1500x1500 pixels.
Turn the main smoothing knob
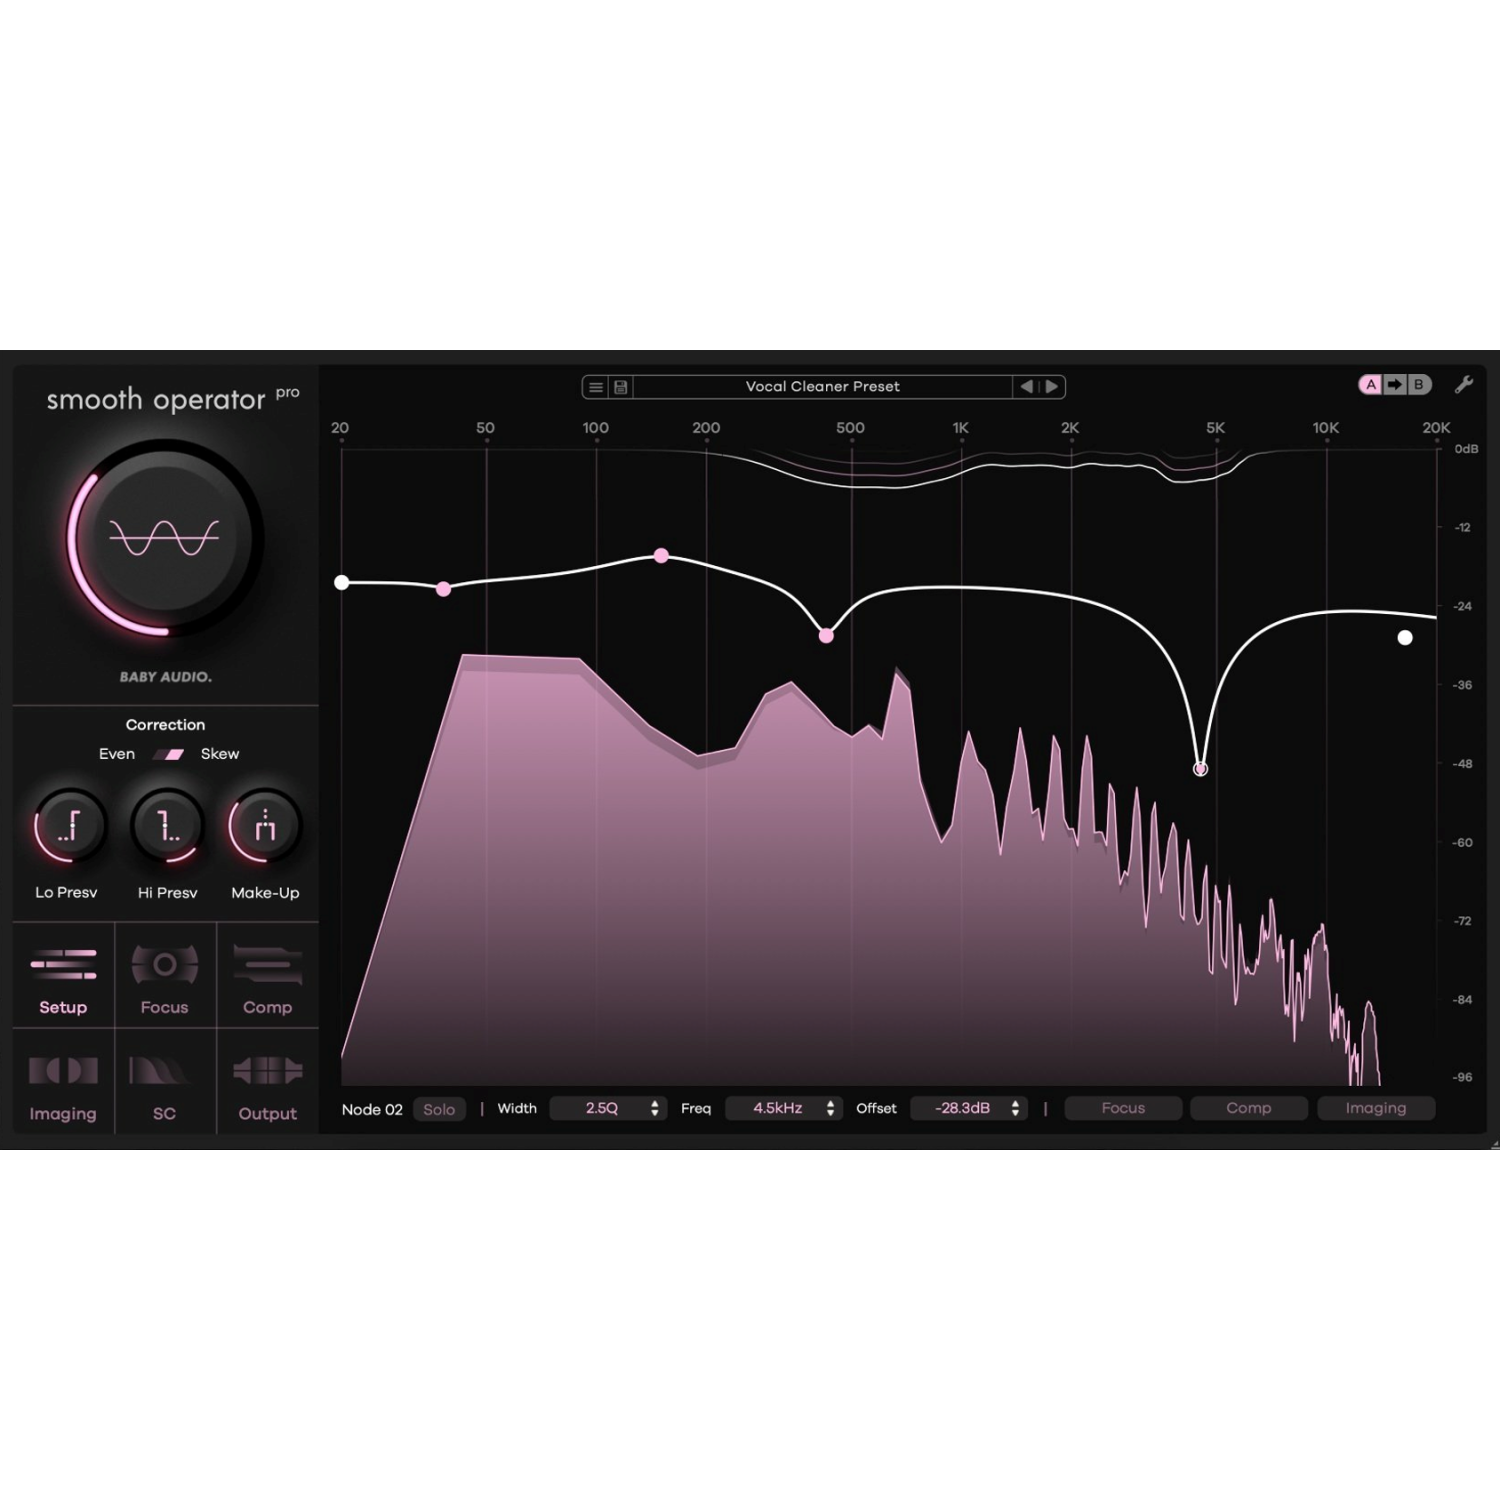pos(163,537)
